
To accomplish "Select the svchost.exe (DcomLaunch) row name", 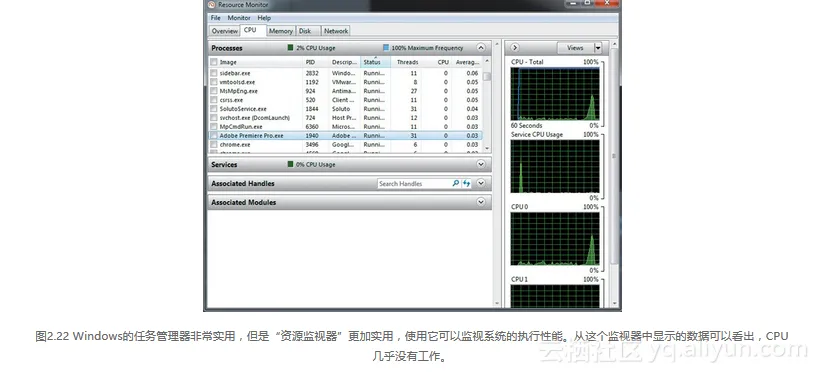I will [254, 118].
